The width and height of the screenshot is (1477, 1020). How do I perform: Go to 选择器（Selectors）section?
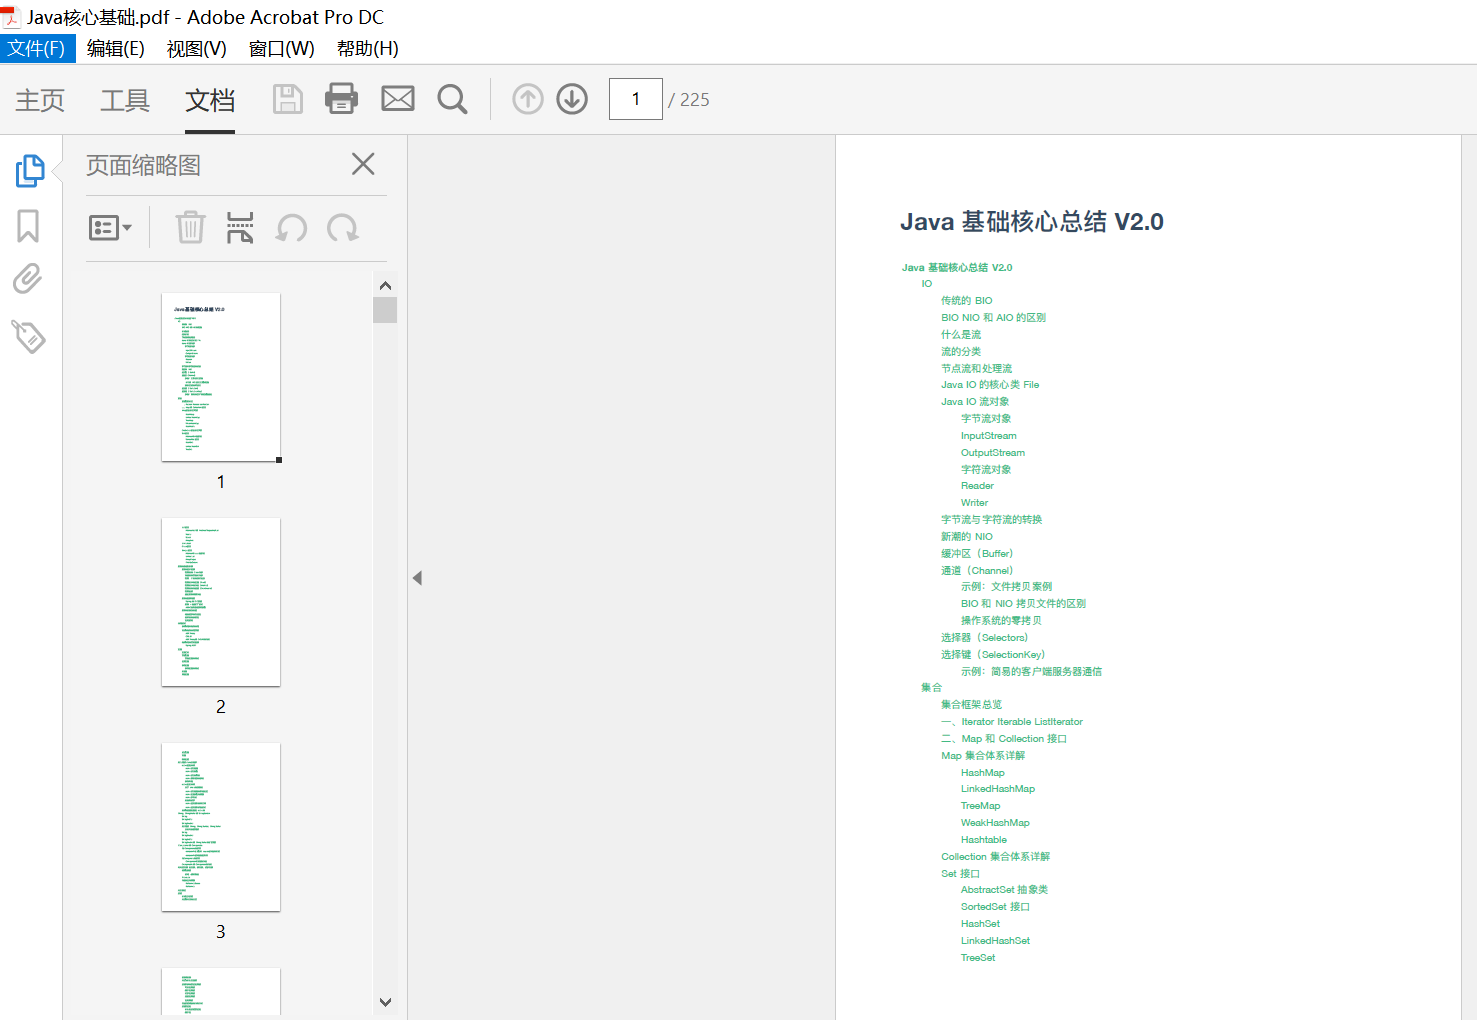coord(984,637)
